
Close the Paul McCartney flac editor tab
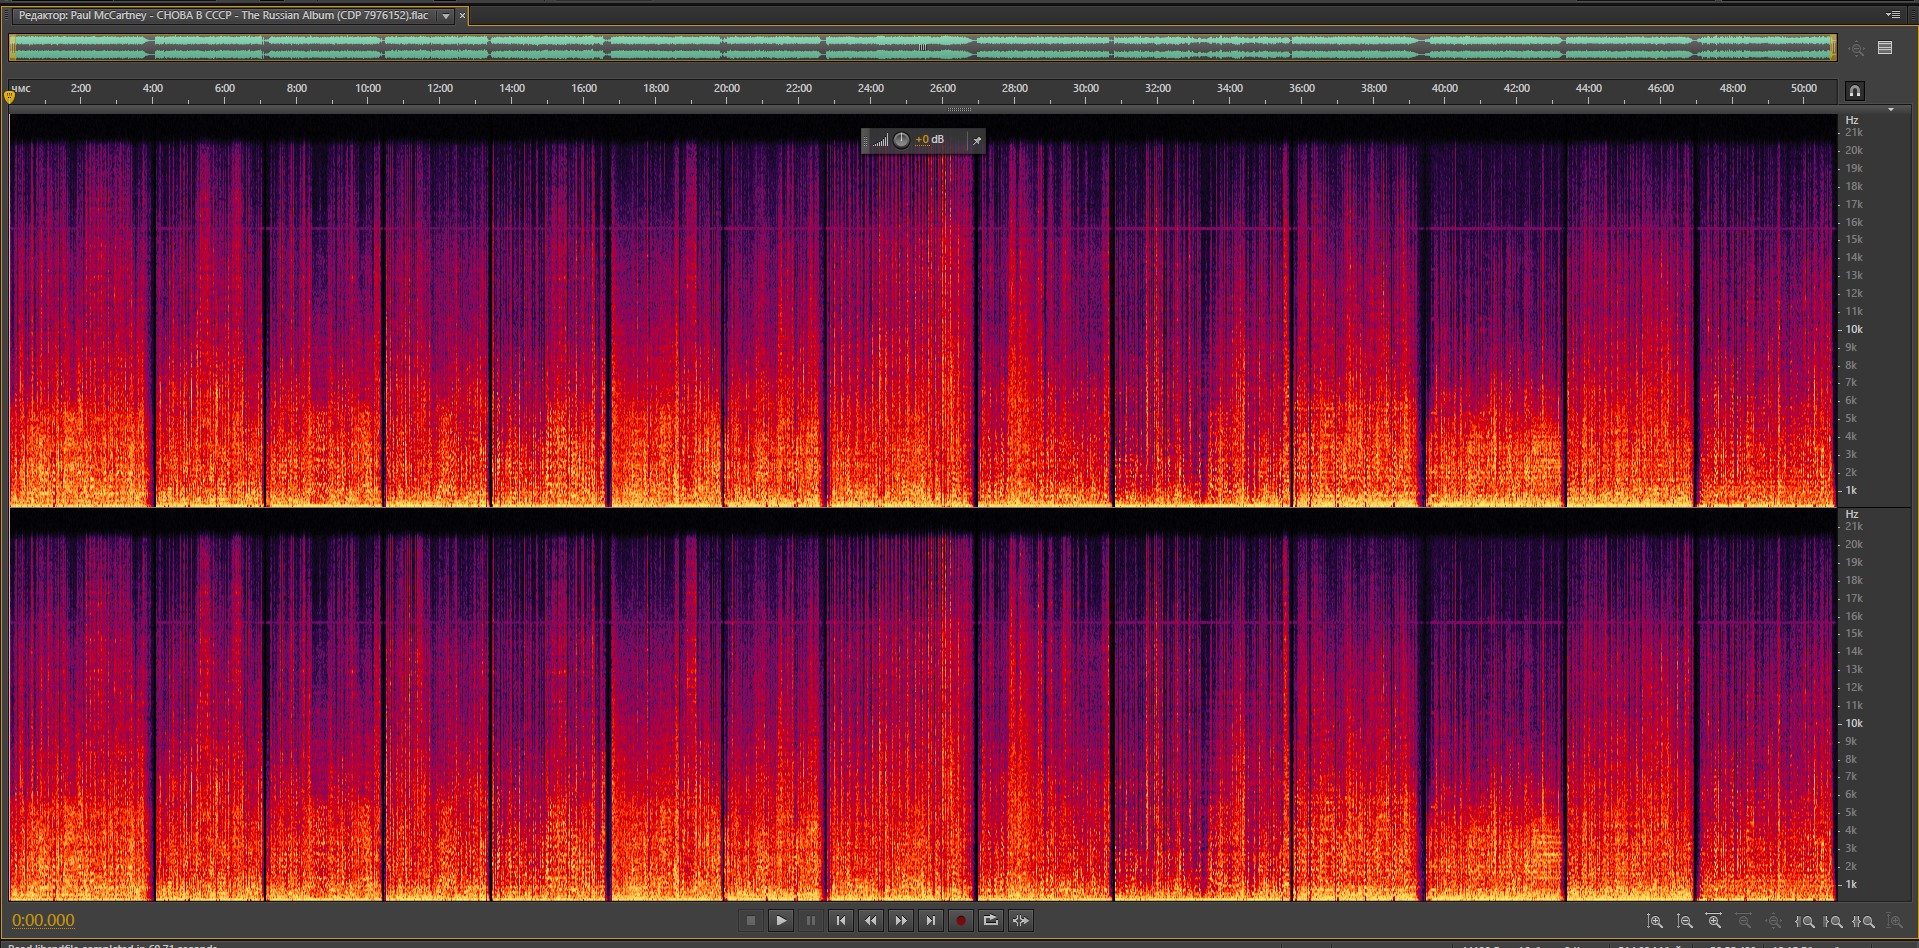(x=462, y=16)
